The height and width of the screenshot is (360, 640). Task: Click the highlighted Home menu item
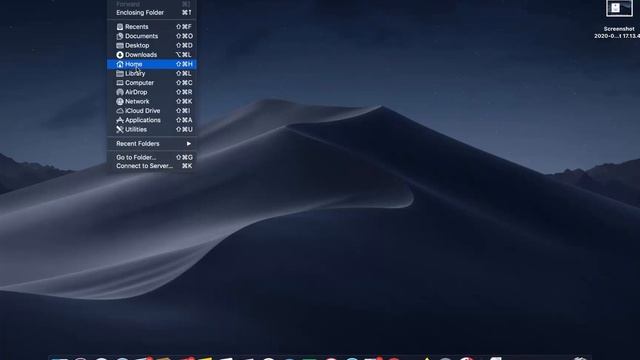point(152,64)
